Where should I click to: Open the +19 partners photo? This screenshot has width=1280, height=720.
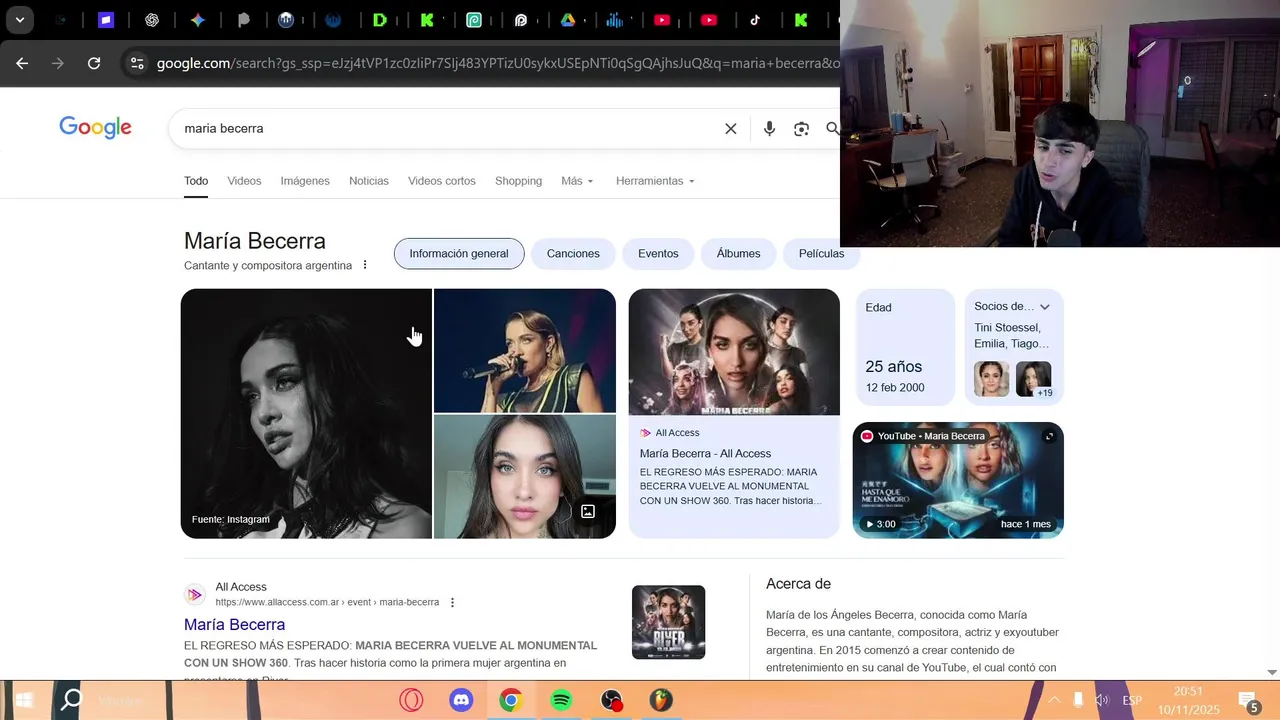tap(1034, 379)
